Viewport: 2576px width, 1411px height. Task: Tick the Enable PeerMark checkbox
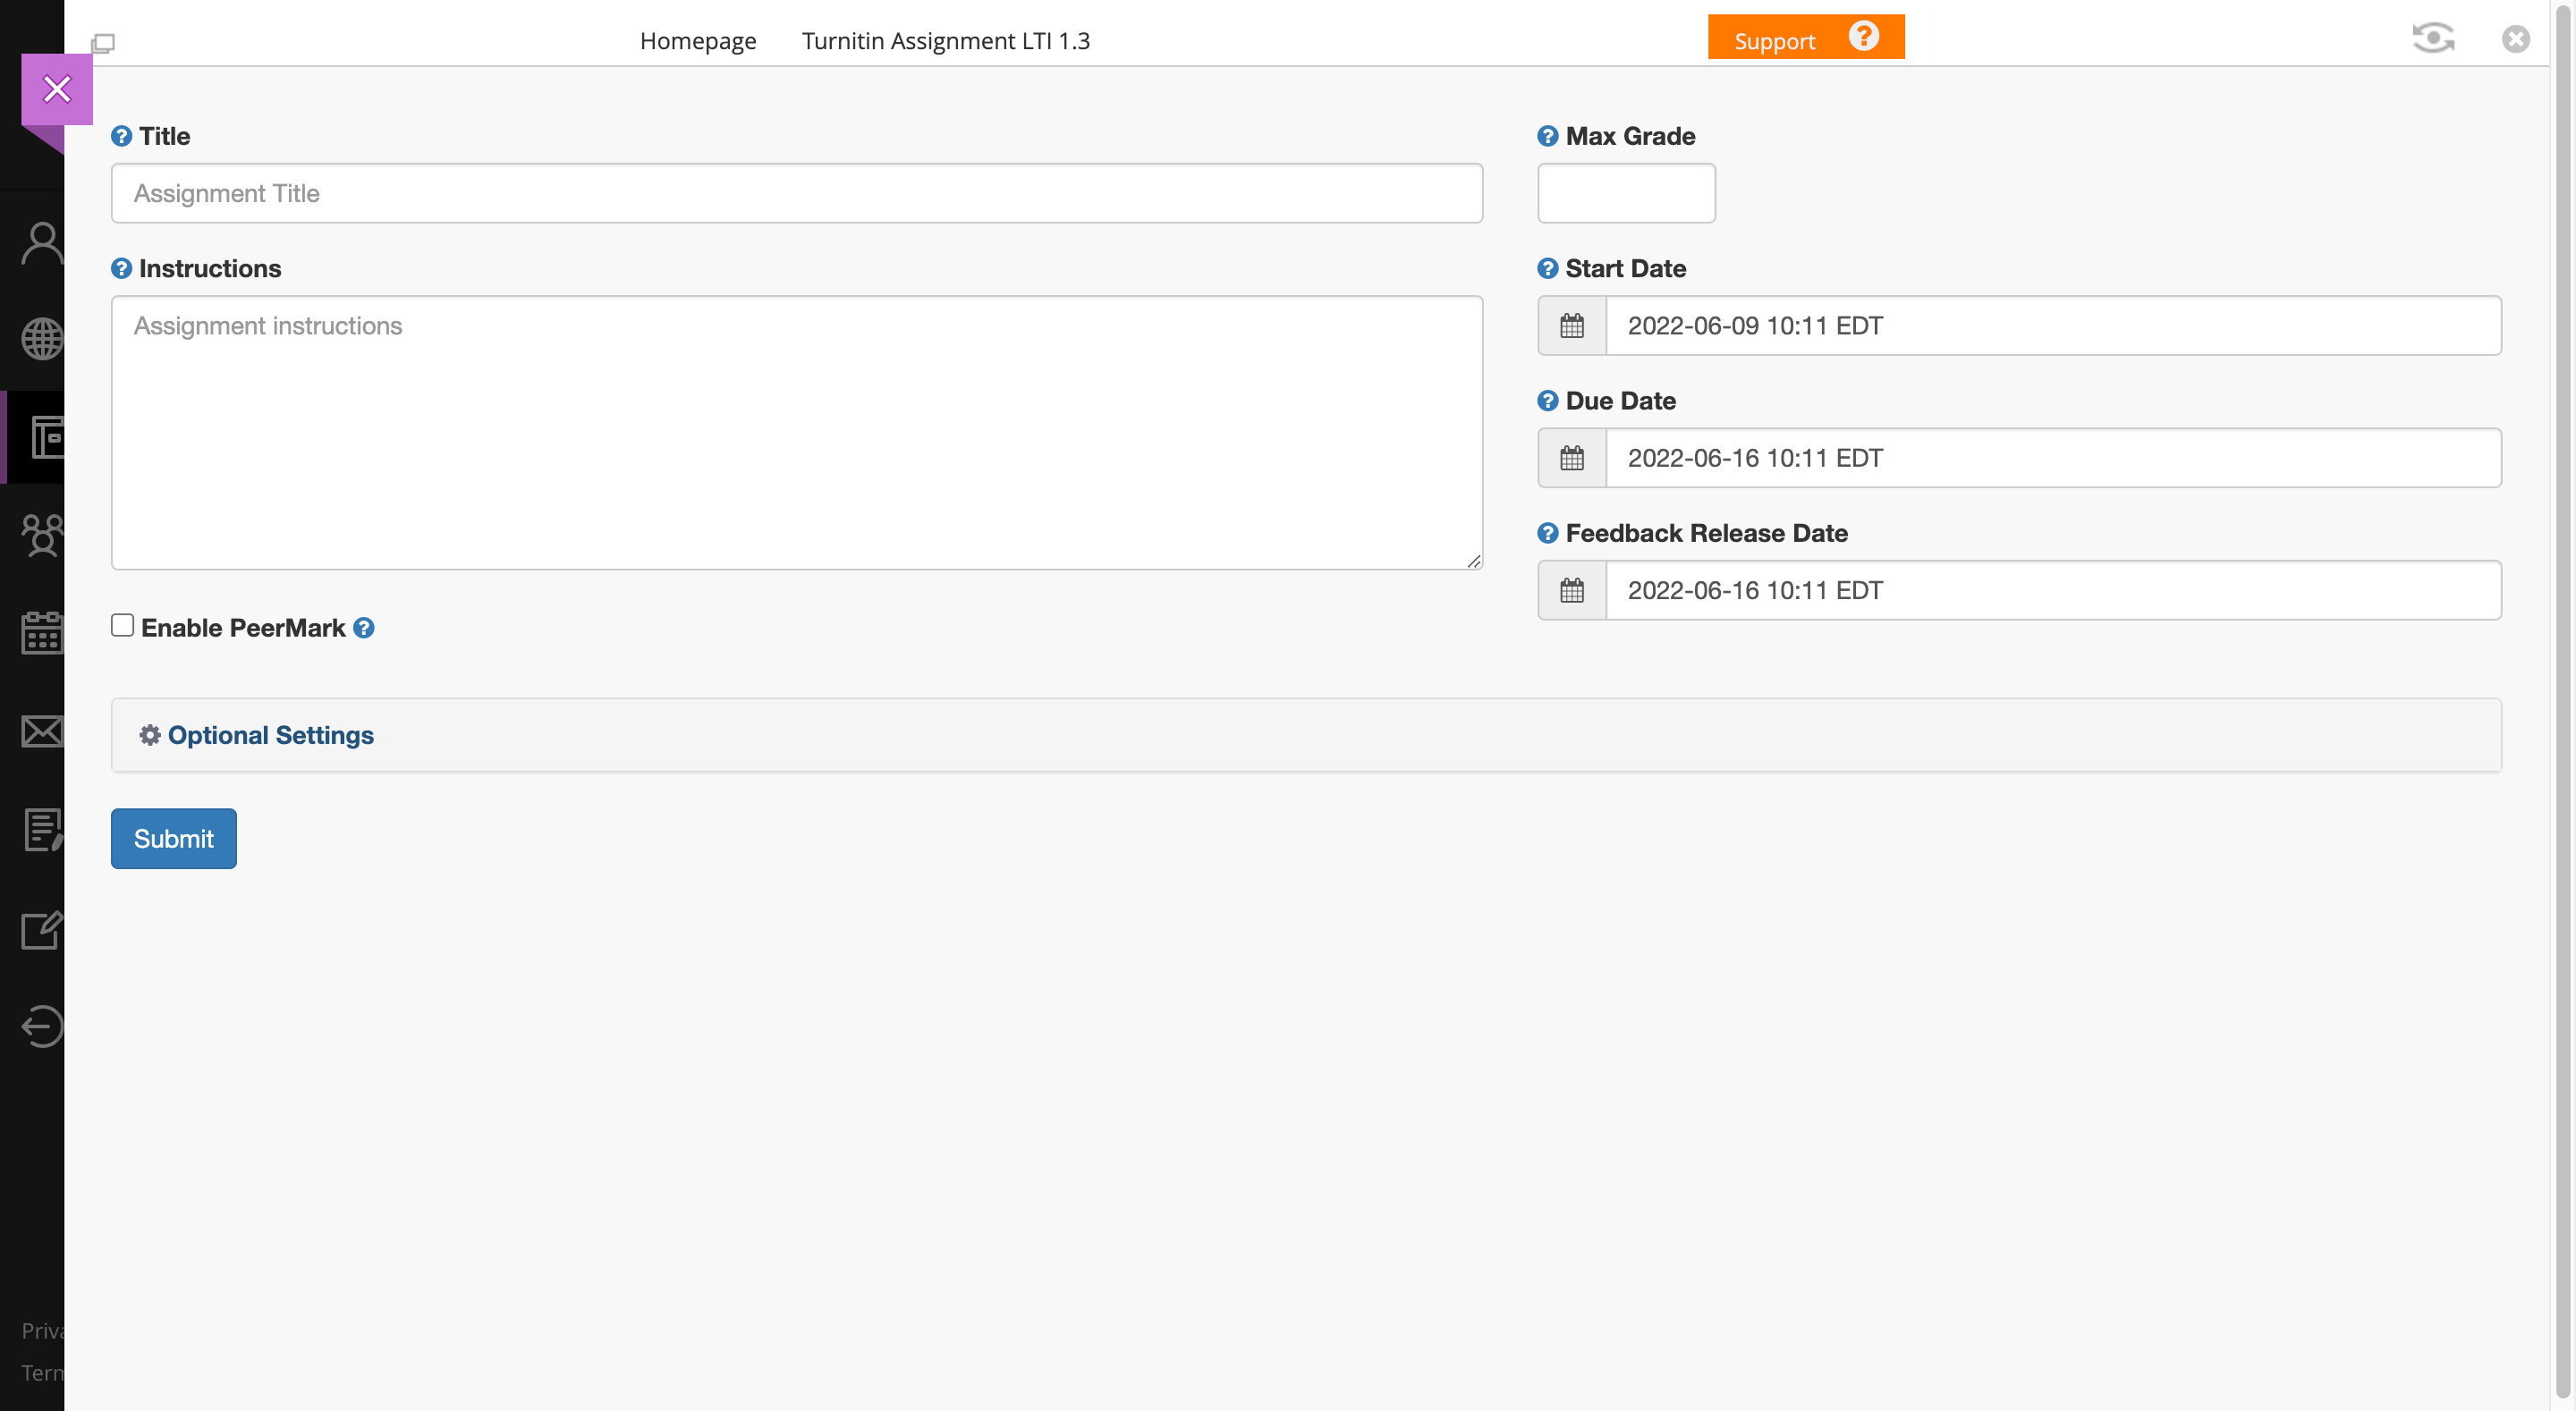point(122,625)
